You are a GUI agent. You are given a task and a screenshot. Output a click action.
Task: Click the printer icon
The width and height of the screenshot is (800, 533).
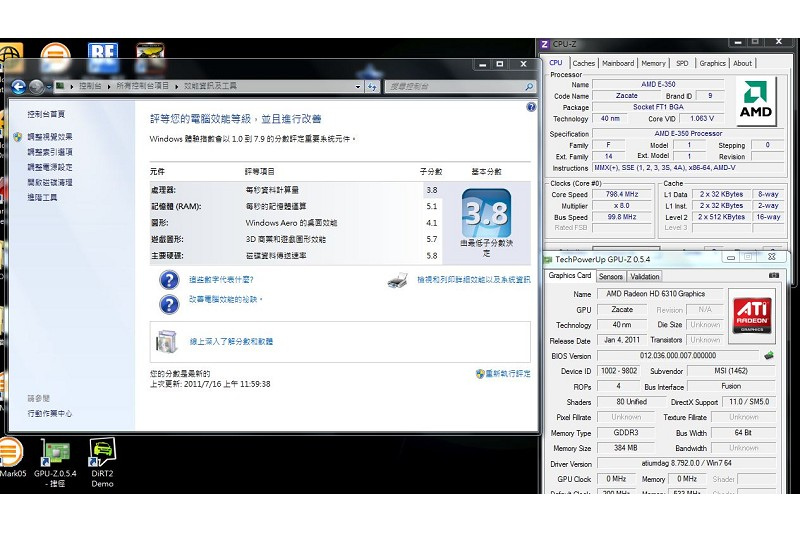pos(397,280)
